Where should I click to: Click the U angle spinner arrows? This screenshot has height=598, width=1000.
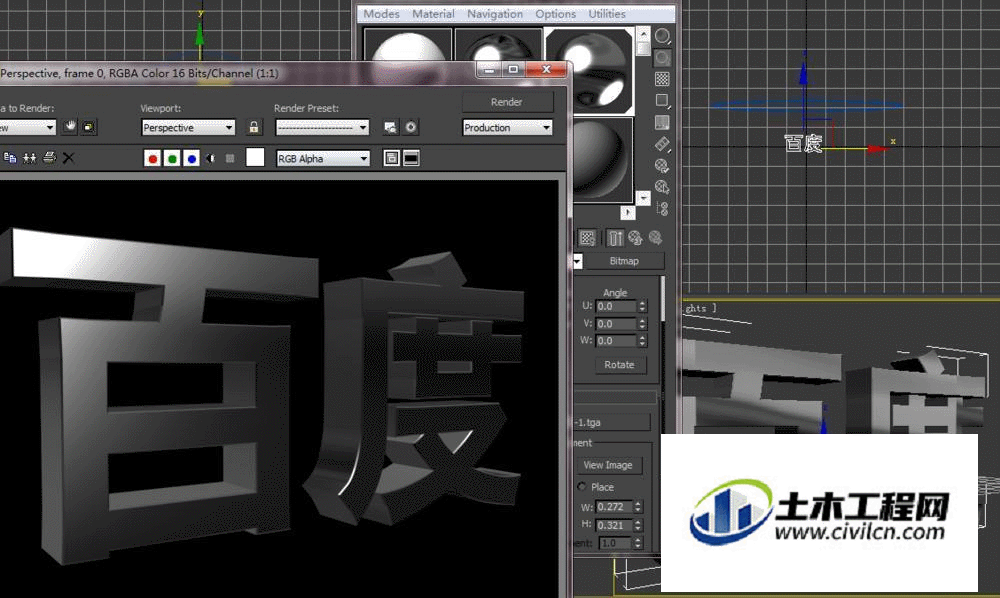(x=642, y=306)
